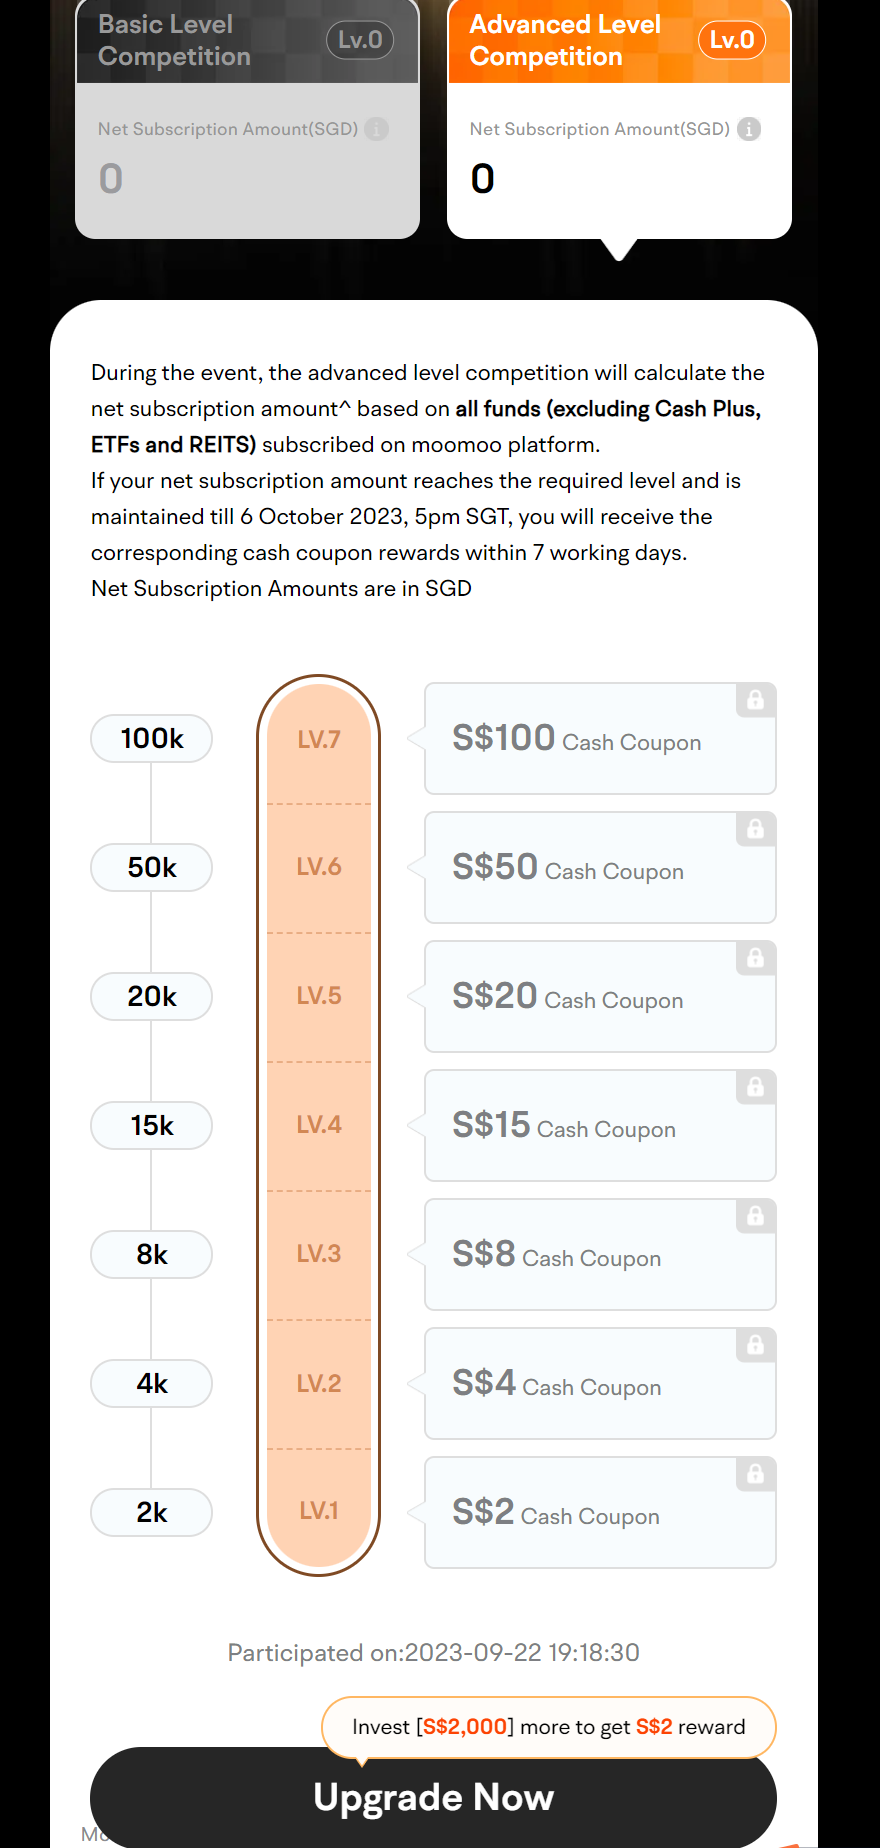
Task: Tap lock icon on S$15 Cash Coupon
Action: coord(756,1087)
